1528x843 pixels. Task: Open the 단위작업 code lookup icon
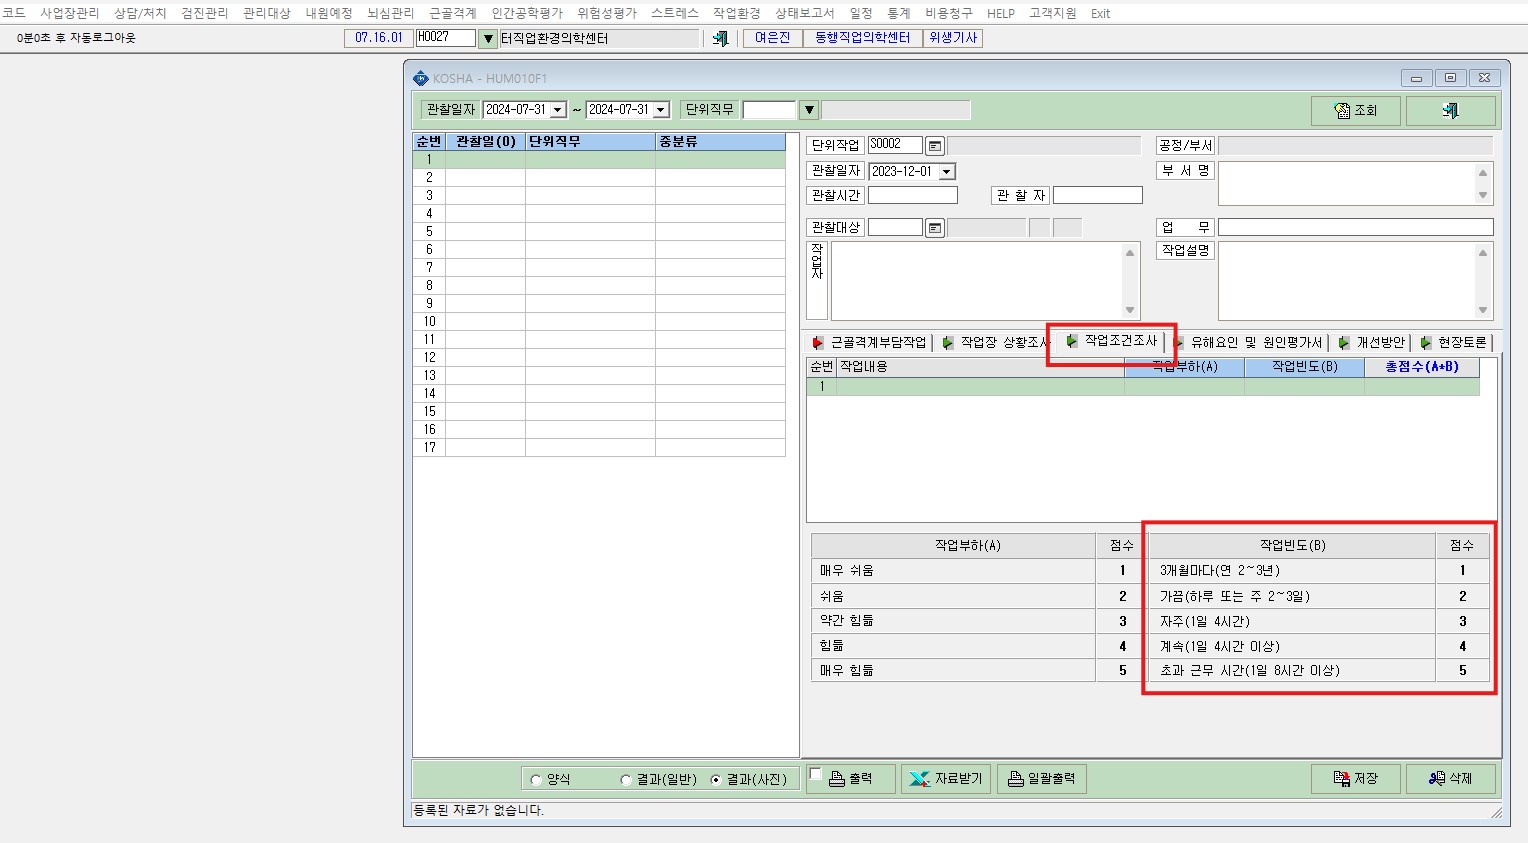(934, 146)
